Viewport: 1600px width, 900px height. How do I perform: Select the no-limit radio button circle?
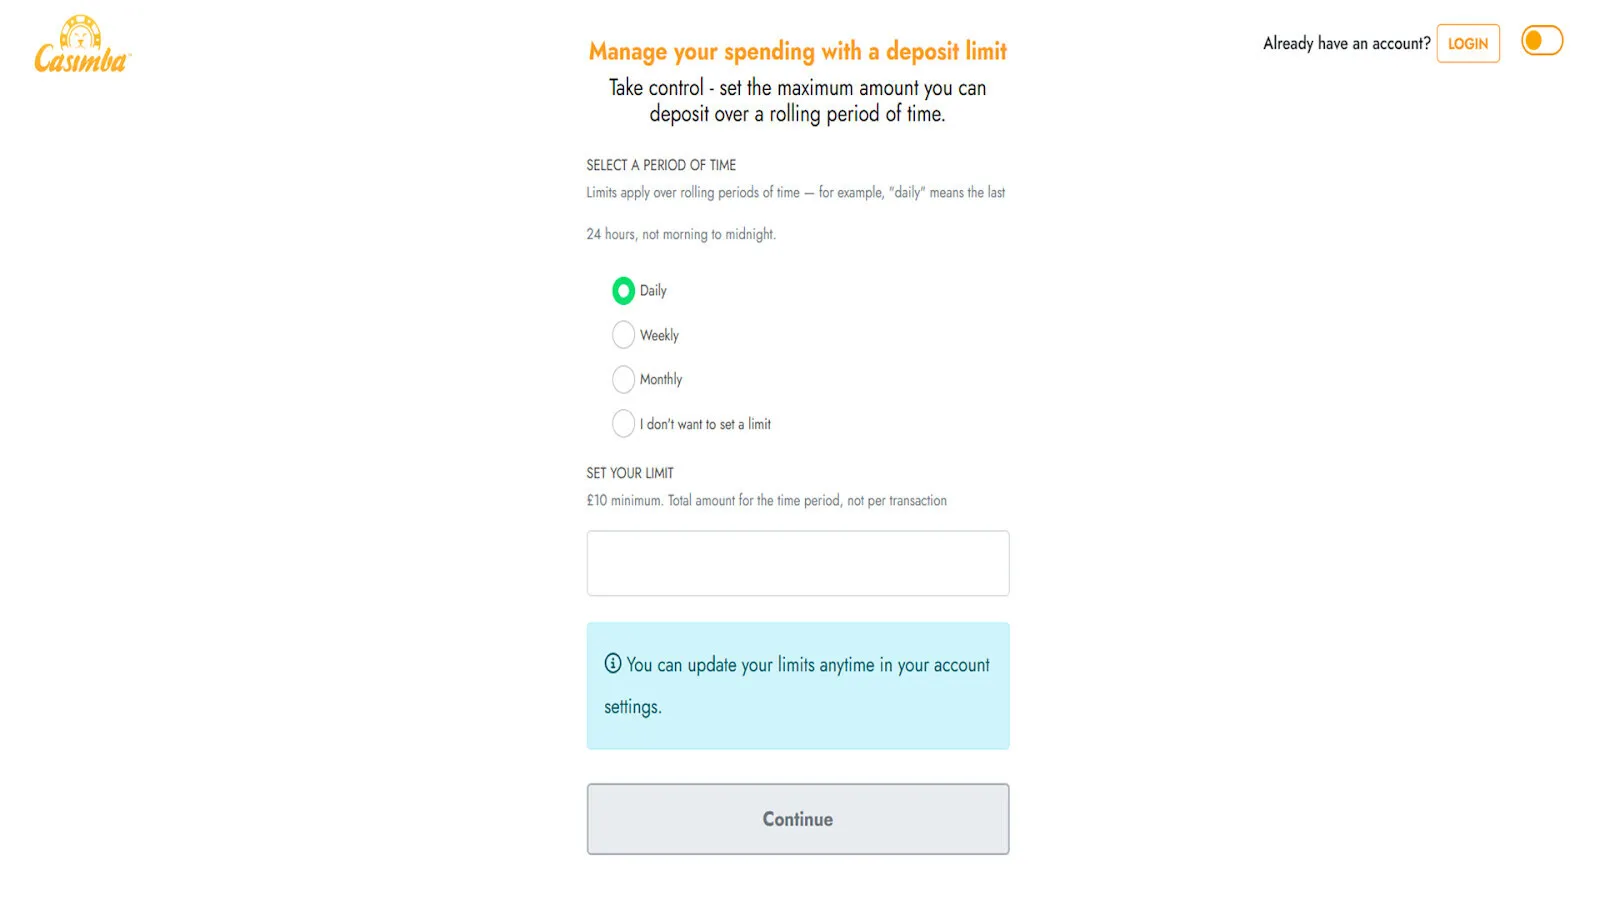click(623, 424)
